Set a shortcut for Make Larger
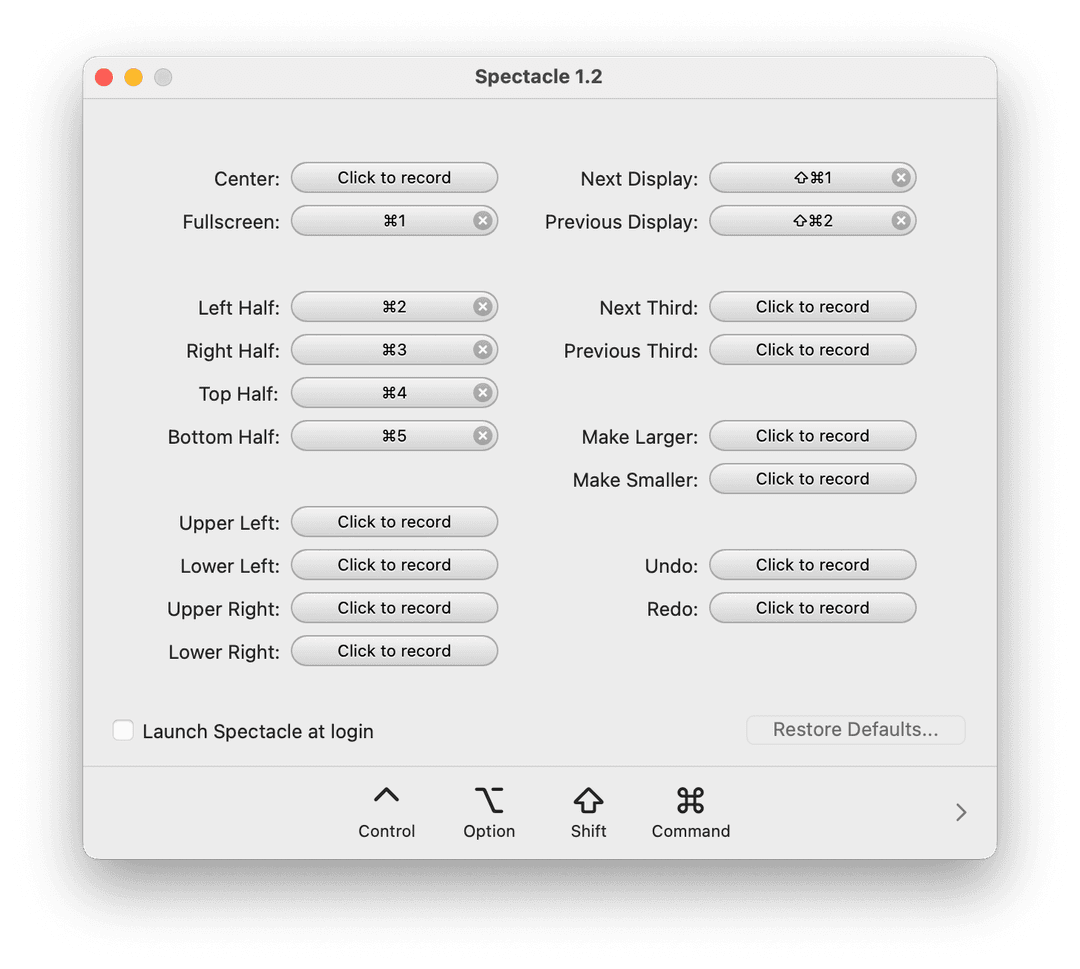This screenshot has width=1080, height=969. click(812, 436)
